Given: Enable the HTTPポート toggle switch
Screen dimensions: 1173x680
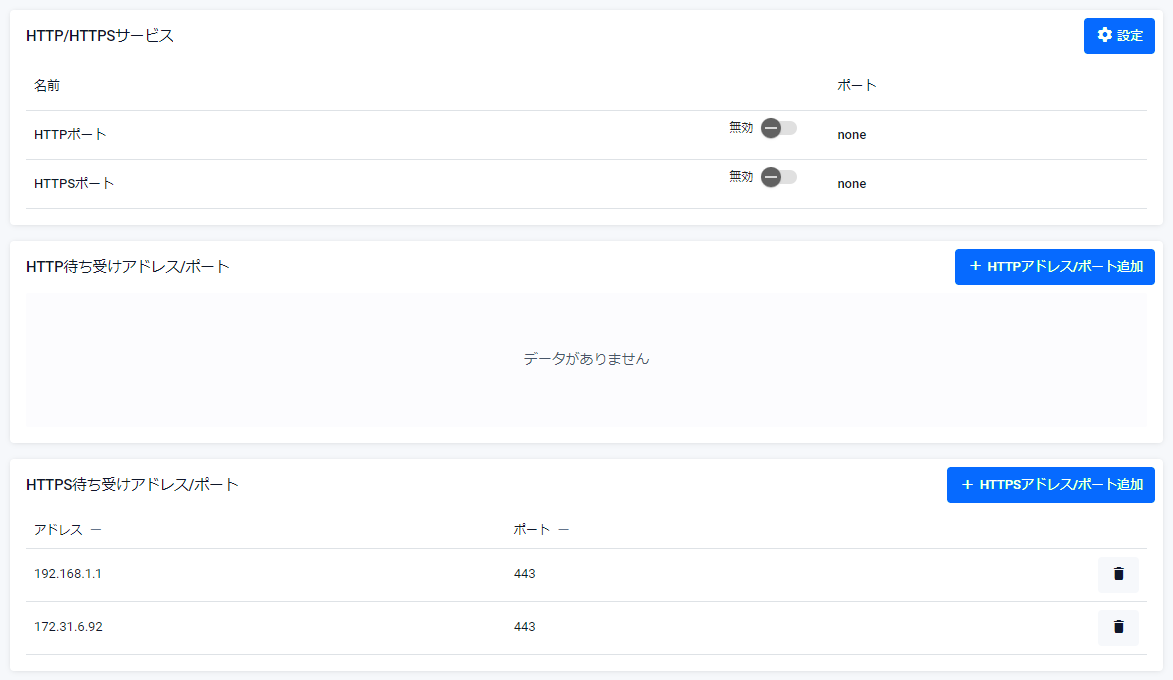Looking at the screenshot, I should click(778, 128).
